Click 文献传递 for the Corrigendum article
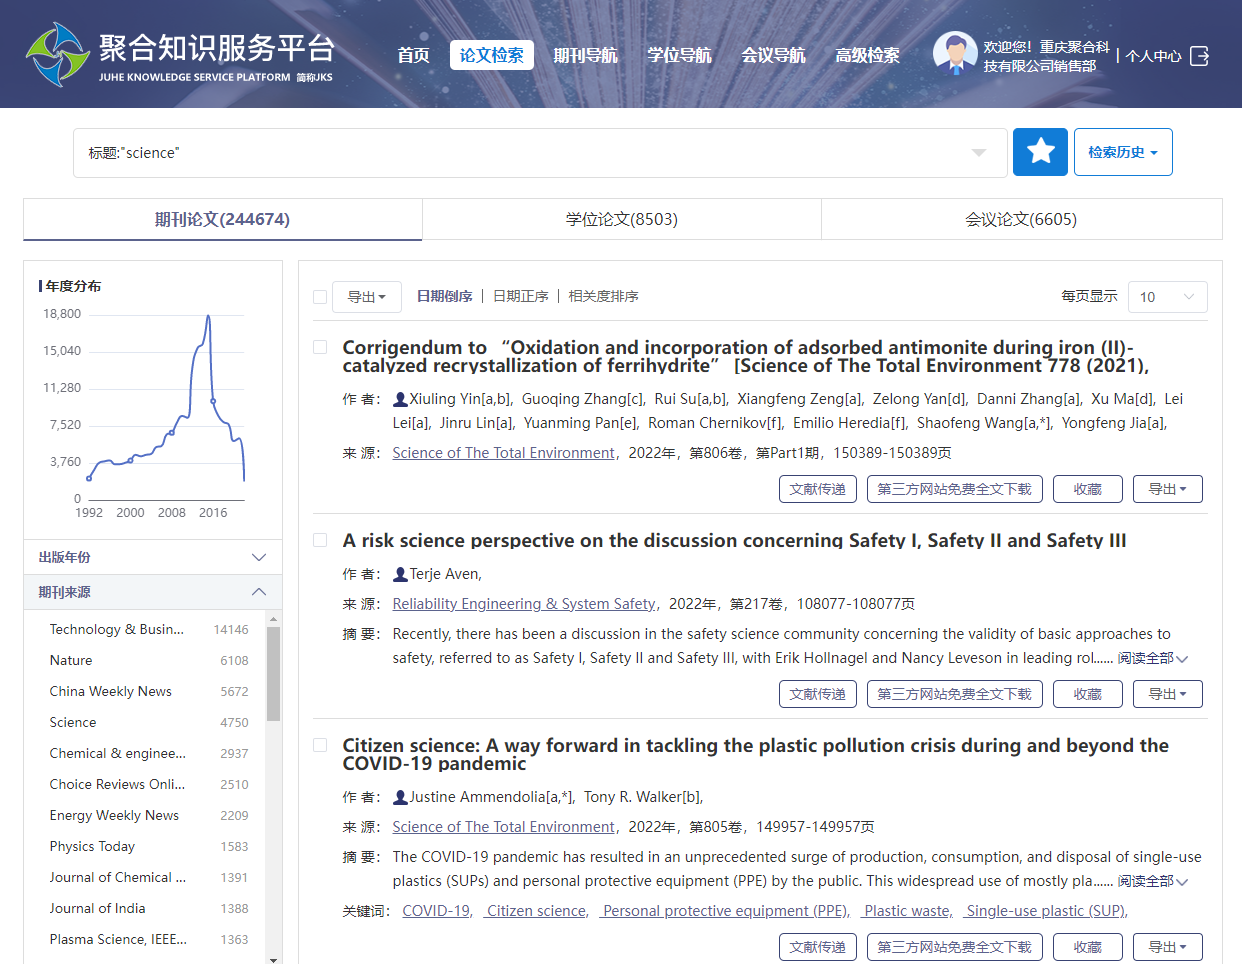The height and width of the screenshot is (964, 1242). pos(817,489)
